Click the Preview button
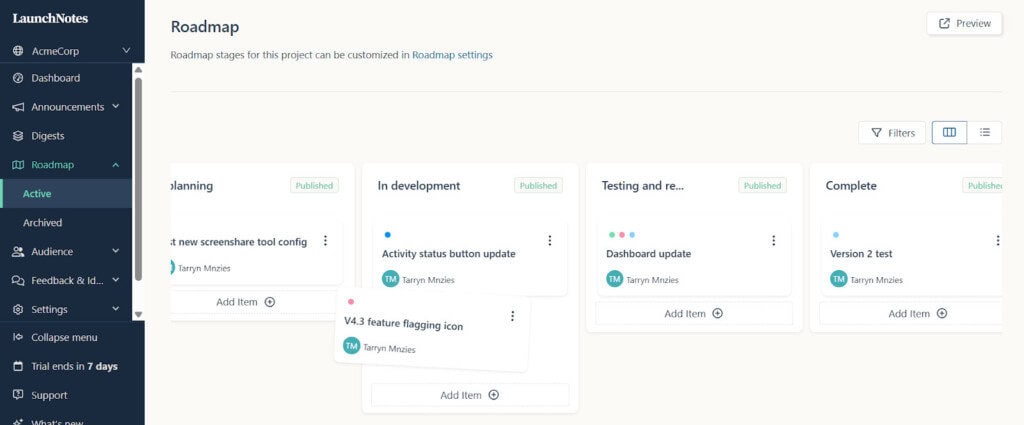The image size is (1024, 425). coord(964,23)
